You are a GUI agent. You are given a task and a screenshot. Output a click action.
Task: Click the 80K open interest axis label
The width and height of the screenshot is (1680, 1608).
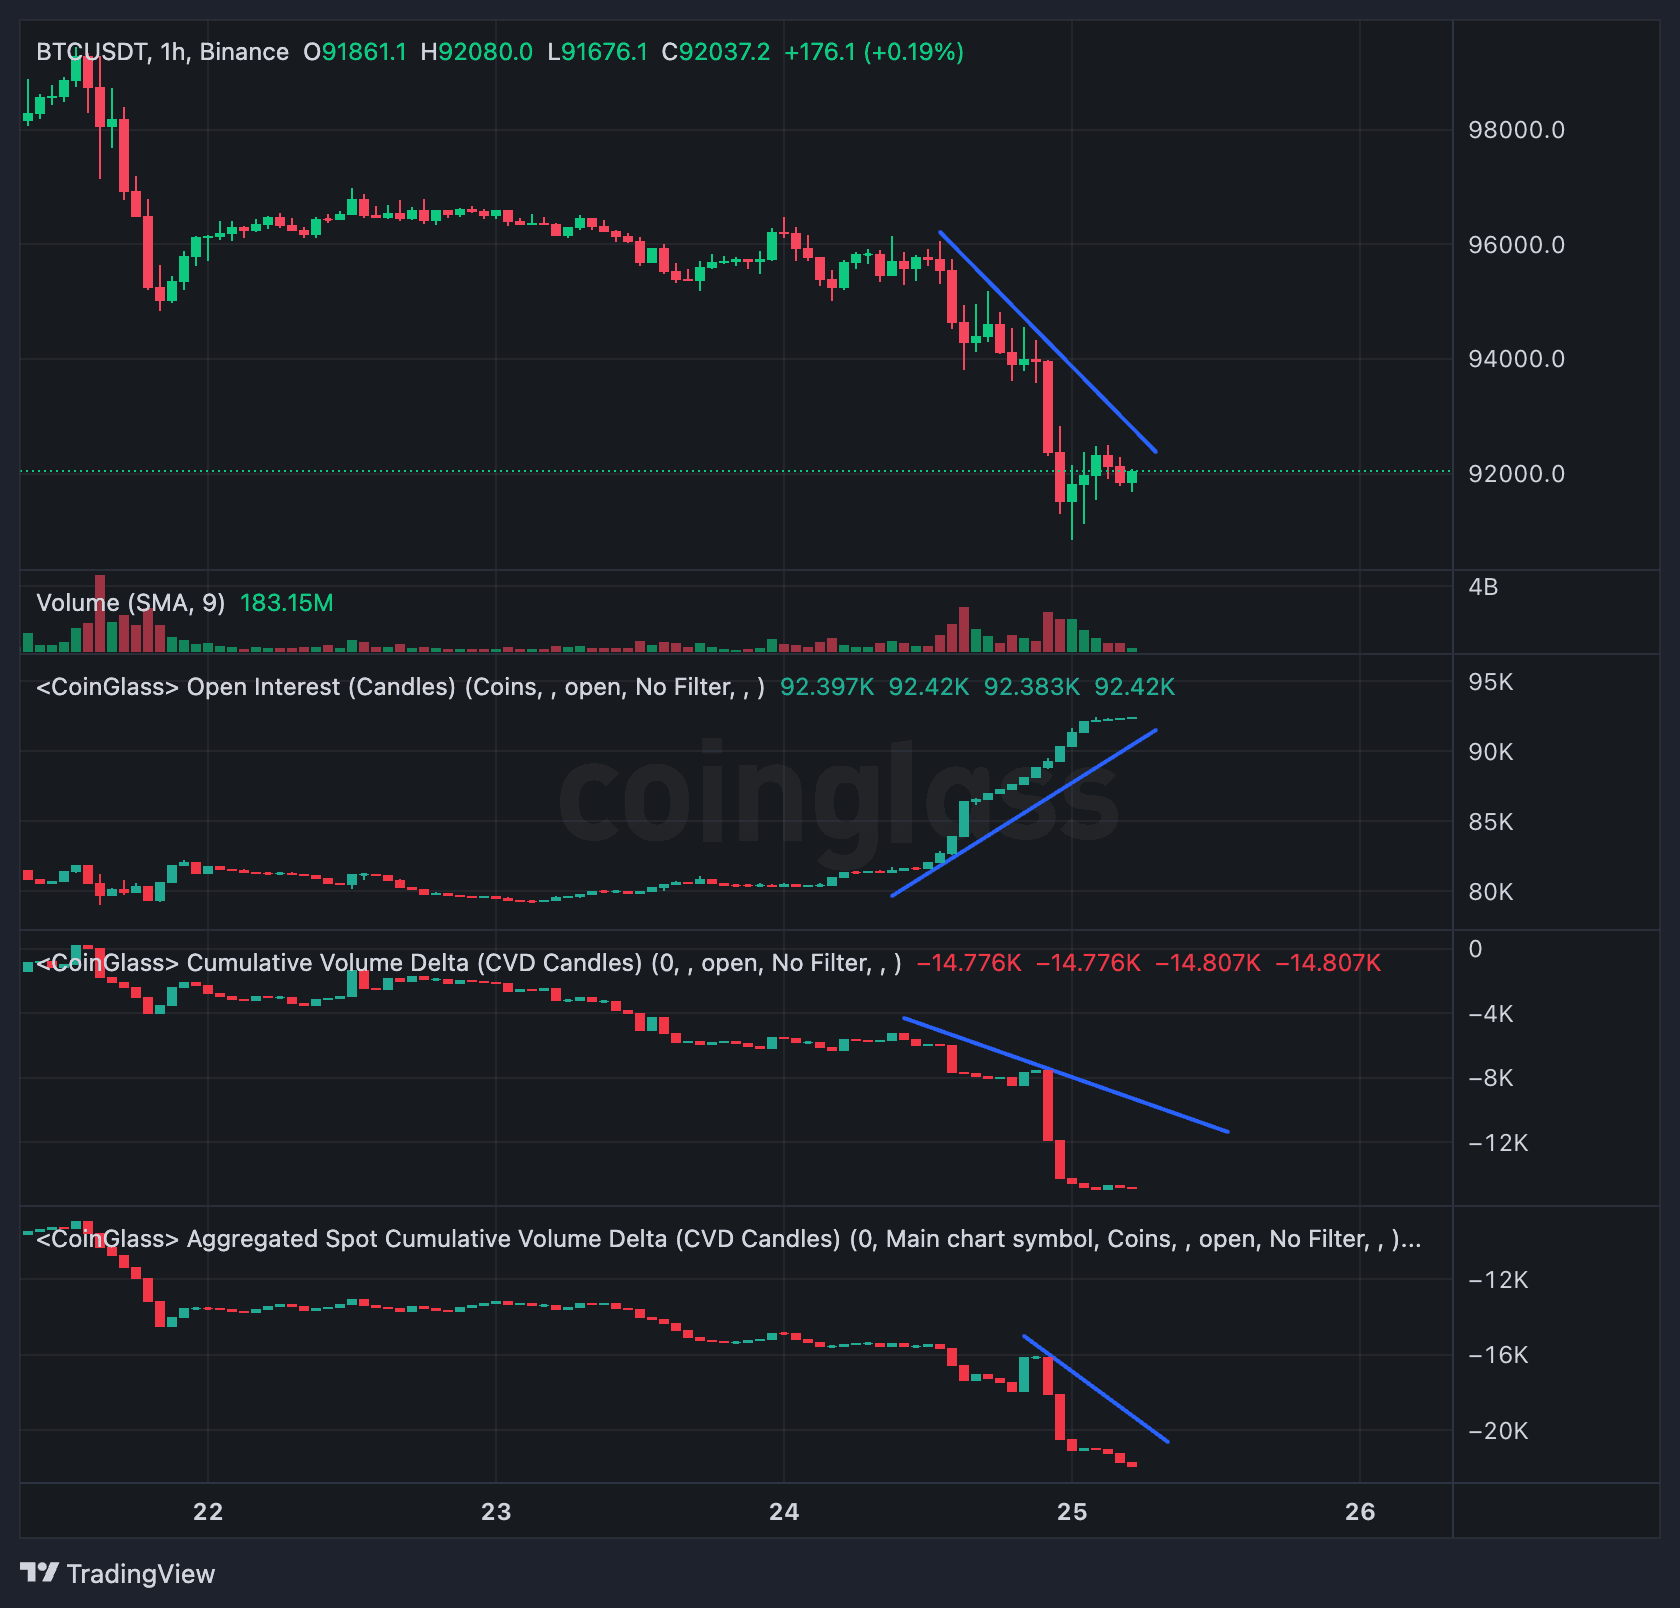pos(1490,892)
